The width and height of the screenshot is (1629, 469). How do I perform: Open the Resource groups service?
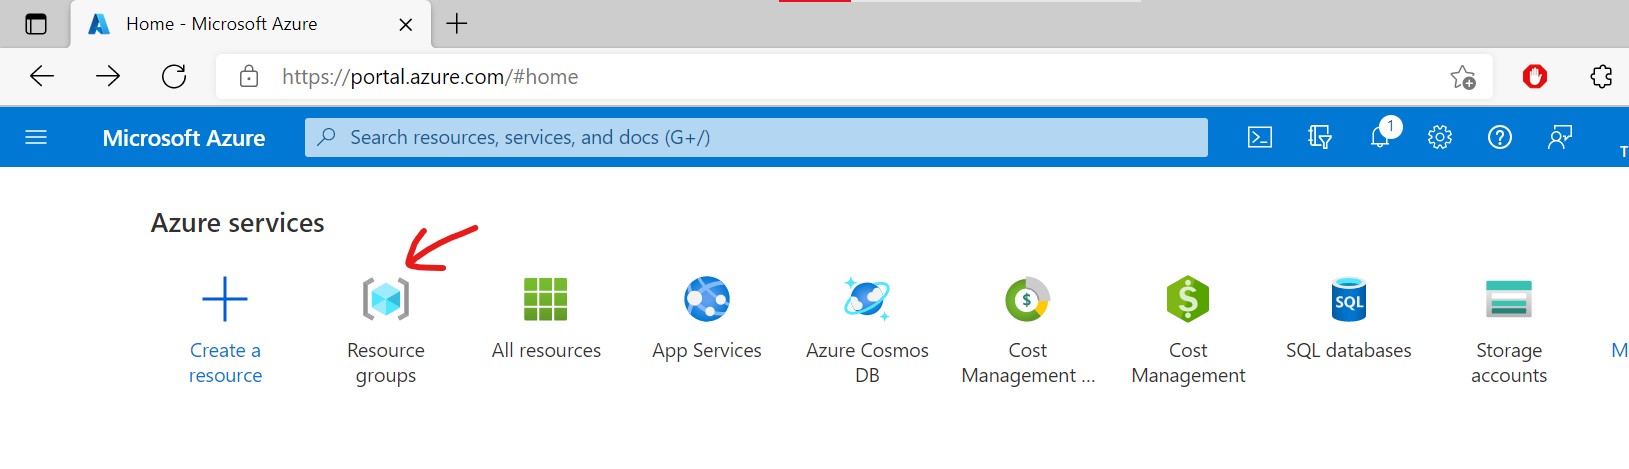[386, 300]
